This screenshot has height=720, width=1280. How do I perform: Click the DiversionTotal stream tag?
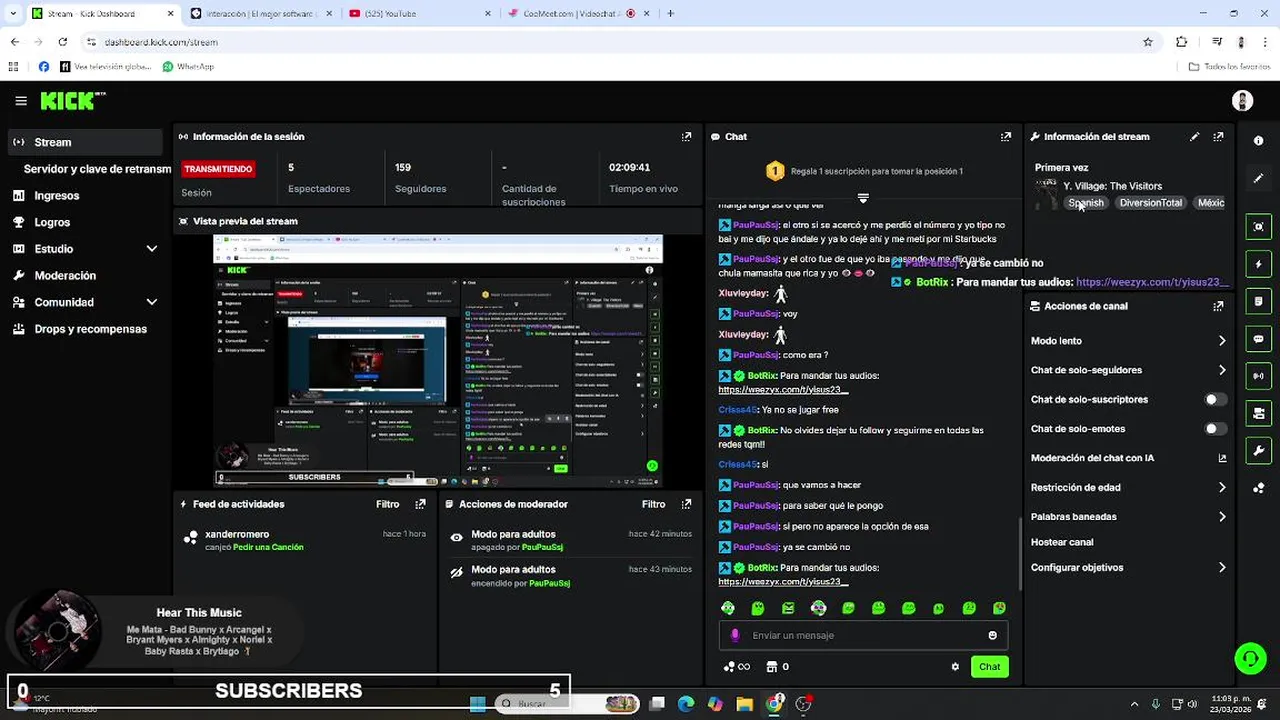[1150, 203]
